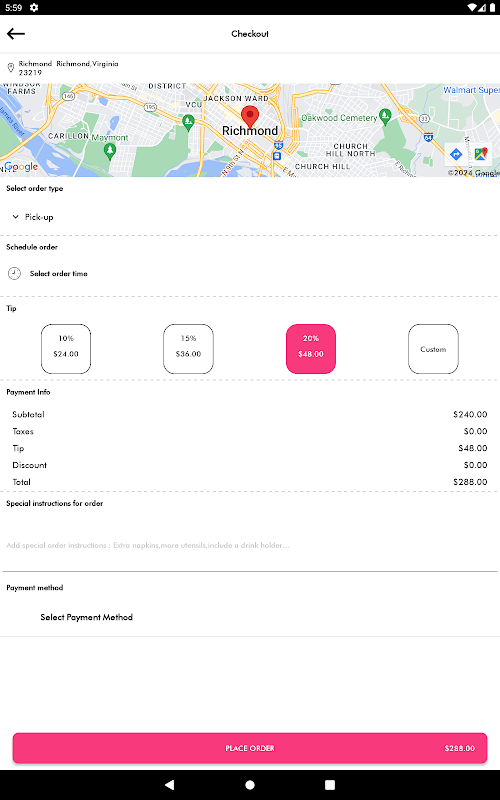The width and height of the screenshot is (500, 800).
Task: Tap the clock icon for scheduling
Action: [14, 273]
